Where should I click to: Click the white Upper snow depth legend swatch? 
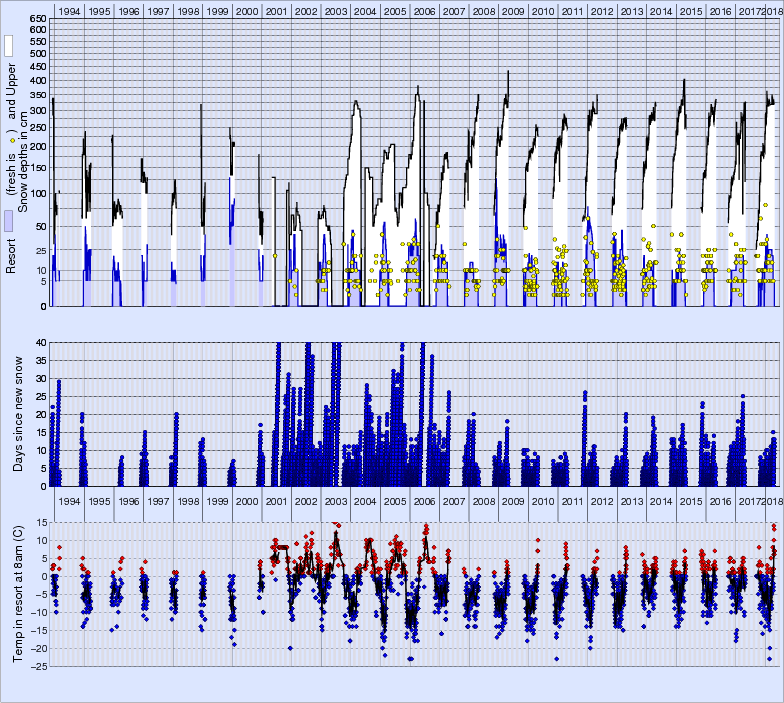pyautogui.click(x=9, y=46)
